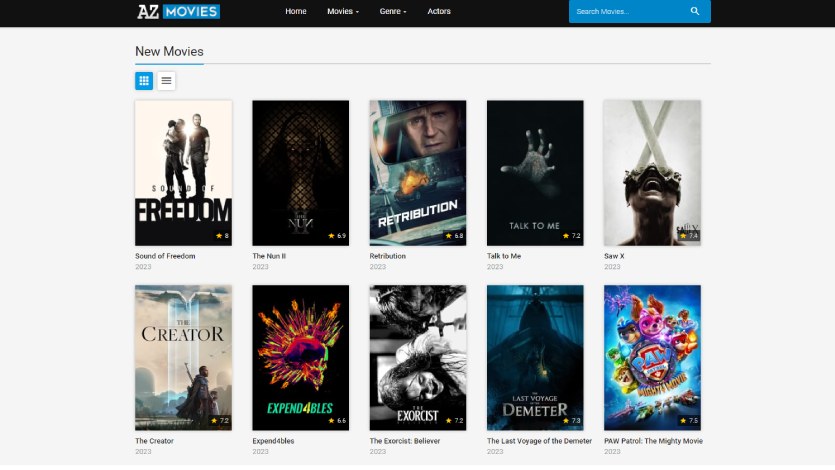Click the search magnifier icon
The image size is (835, 470).
click(695, 11)
